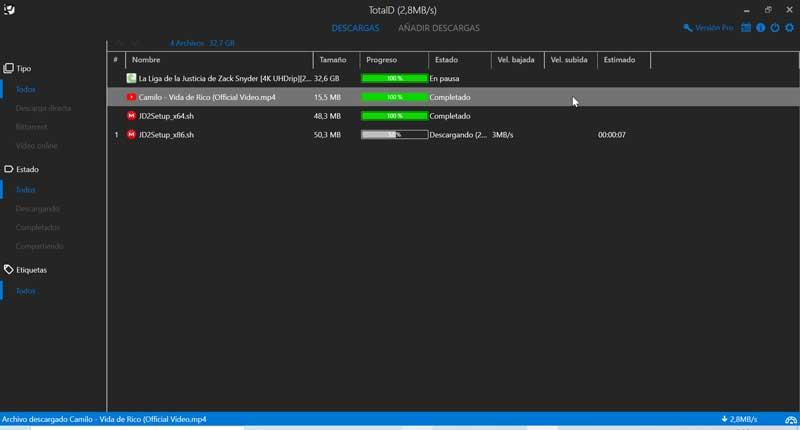The image size is (800, 430).
Task: Click queue number 1 of JD2Setup_x86.sh
Action: tap(116, 135)
